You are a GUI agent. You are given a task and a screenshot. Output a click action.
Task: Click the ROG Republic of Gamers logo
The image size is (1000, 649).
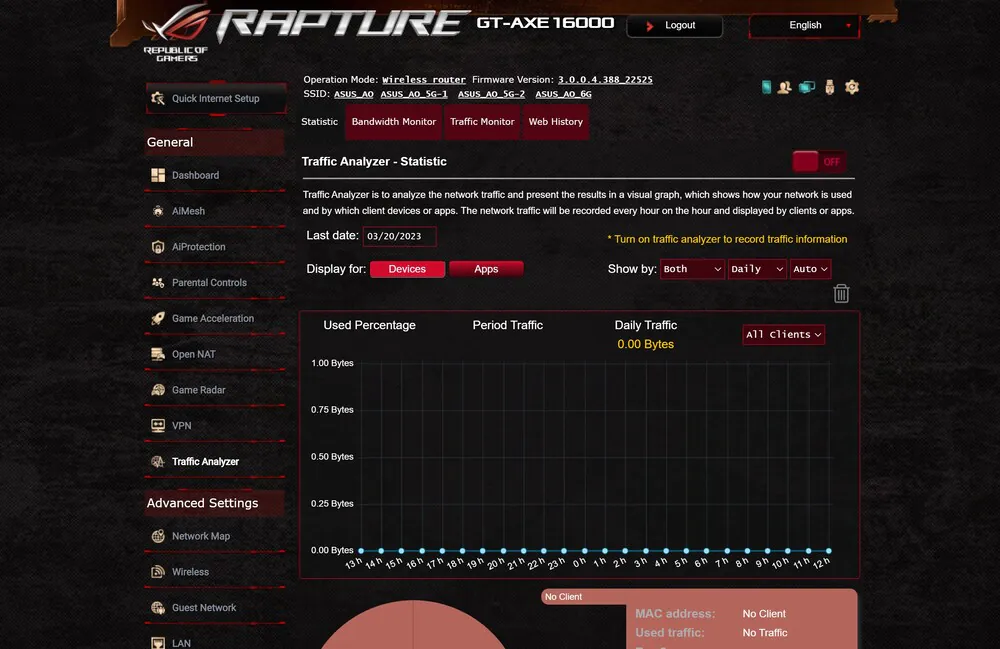click(x=176, y=33)
